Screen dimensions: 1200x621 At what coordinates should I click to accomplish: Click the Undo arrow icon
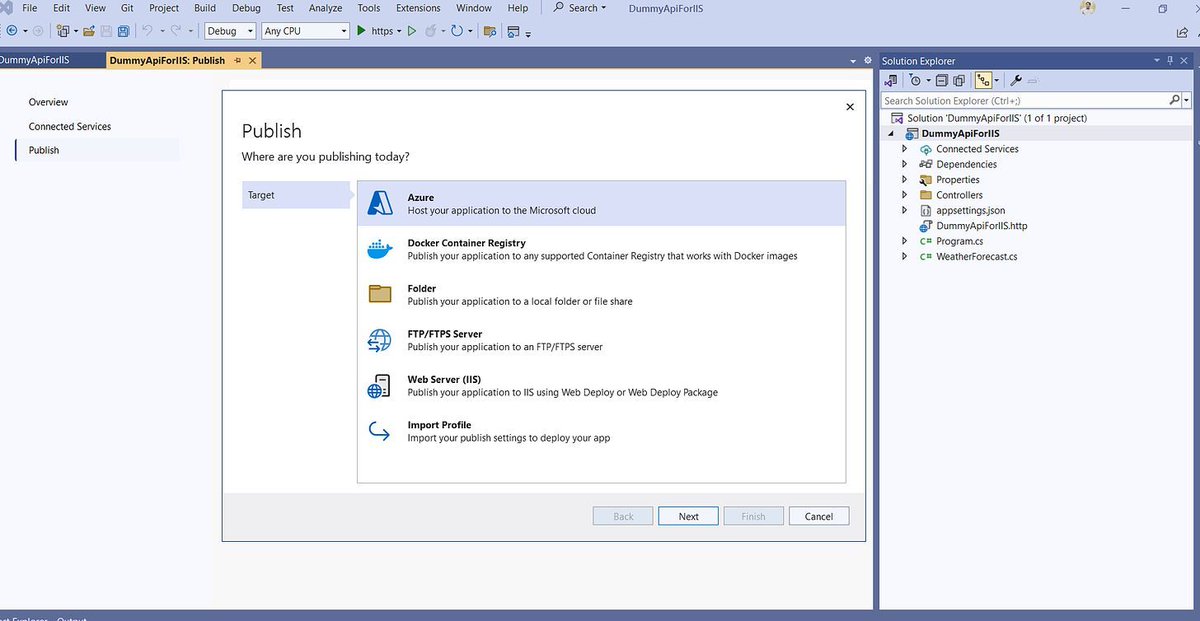[x=147, y=31]
